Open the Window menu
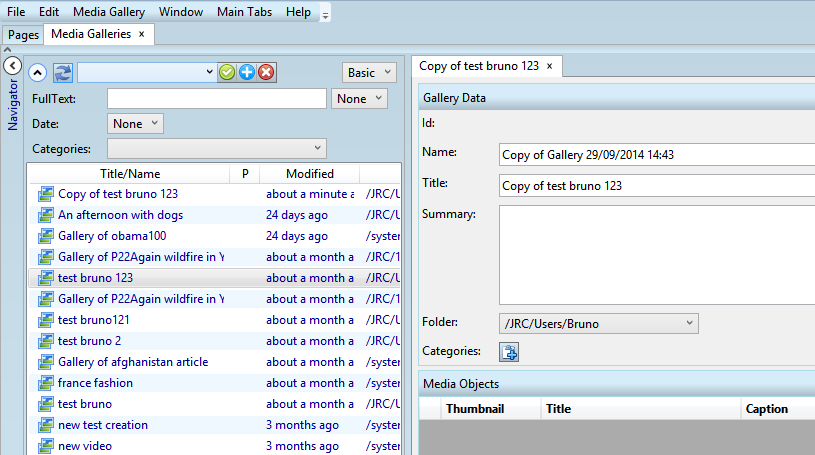This screenshot has height=455, width=815. click(181, 11)
